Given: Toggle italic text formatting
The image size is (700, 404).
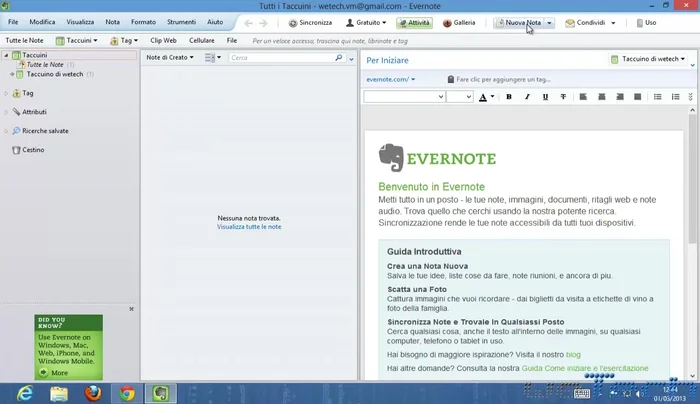Looking at the screenshot, I should (527, 97).
